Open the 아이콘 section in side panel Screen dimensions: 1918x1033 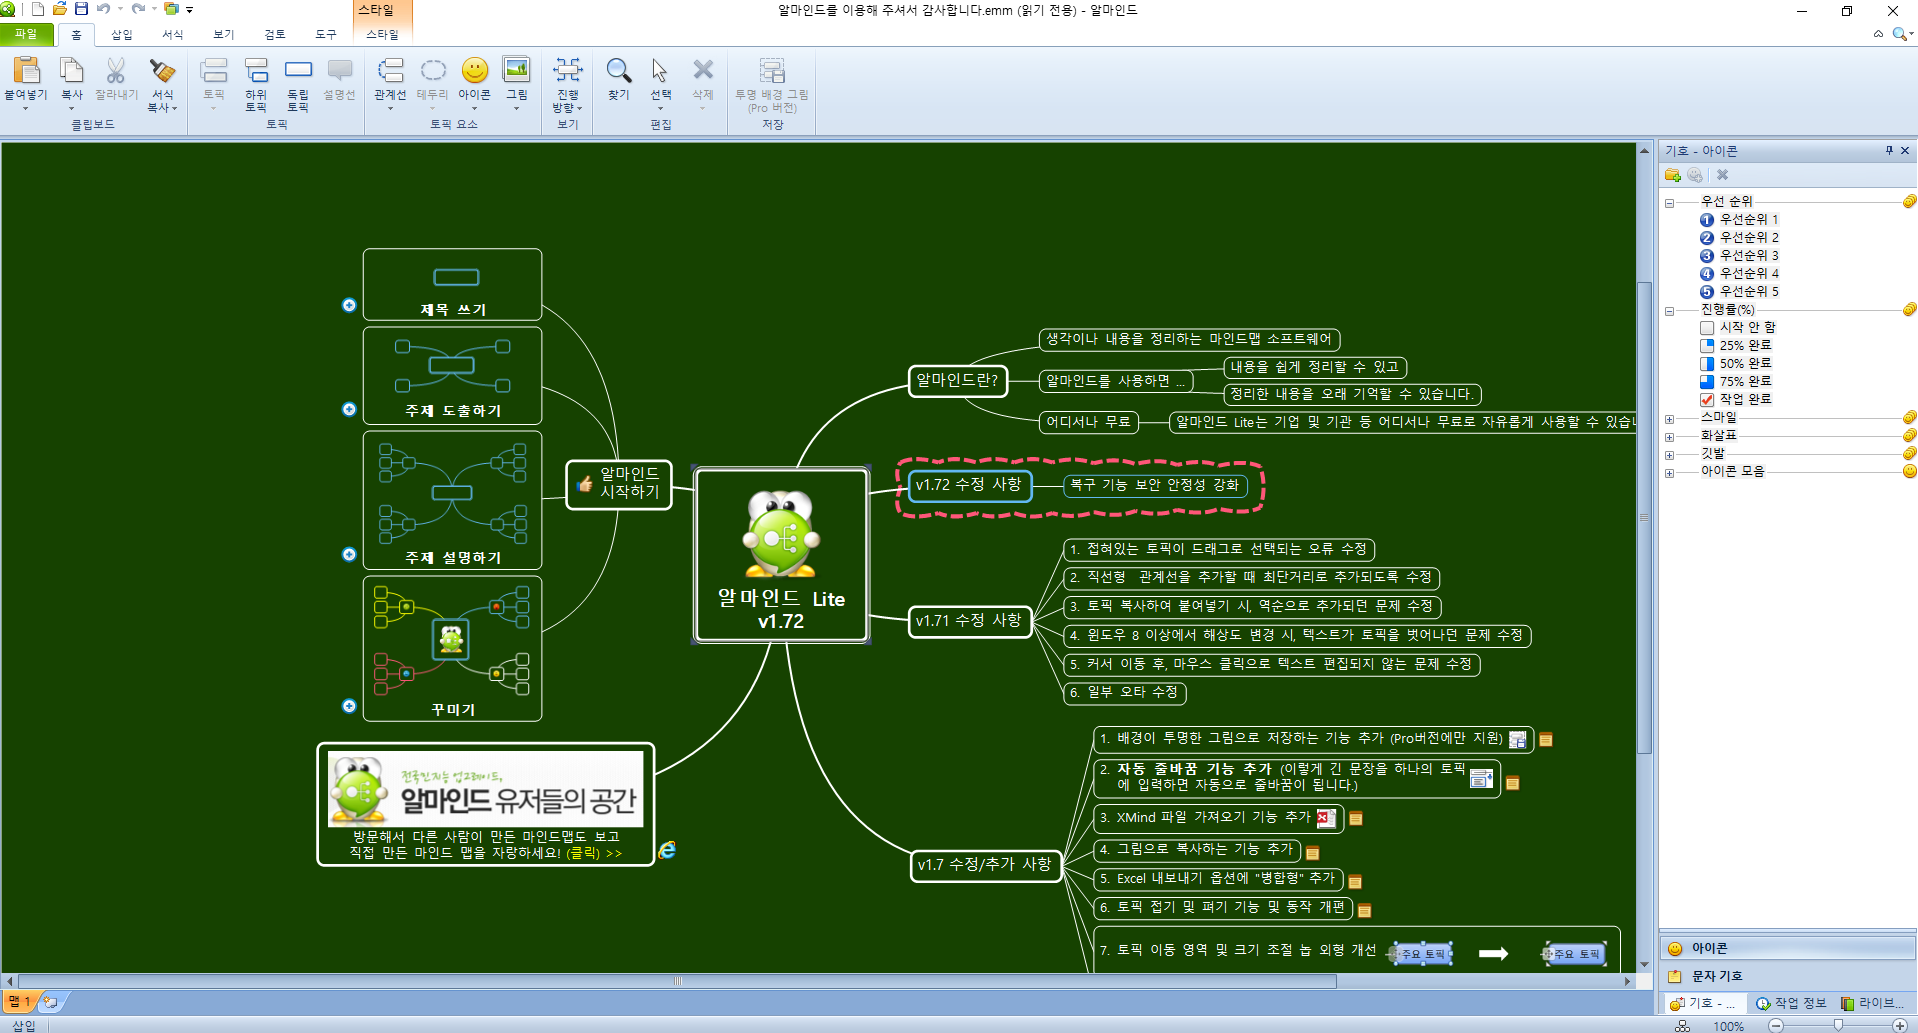coord(1788,948)
